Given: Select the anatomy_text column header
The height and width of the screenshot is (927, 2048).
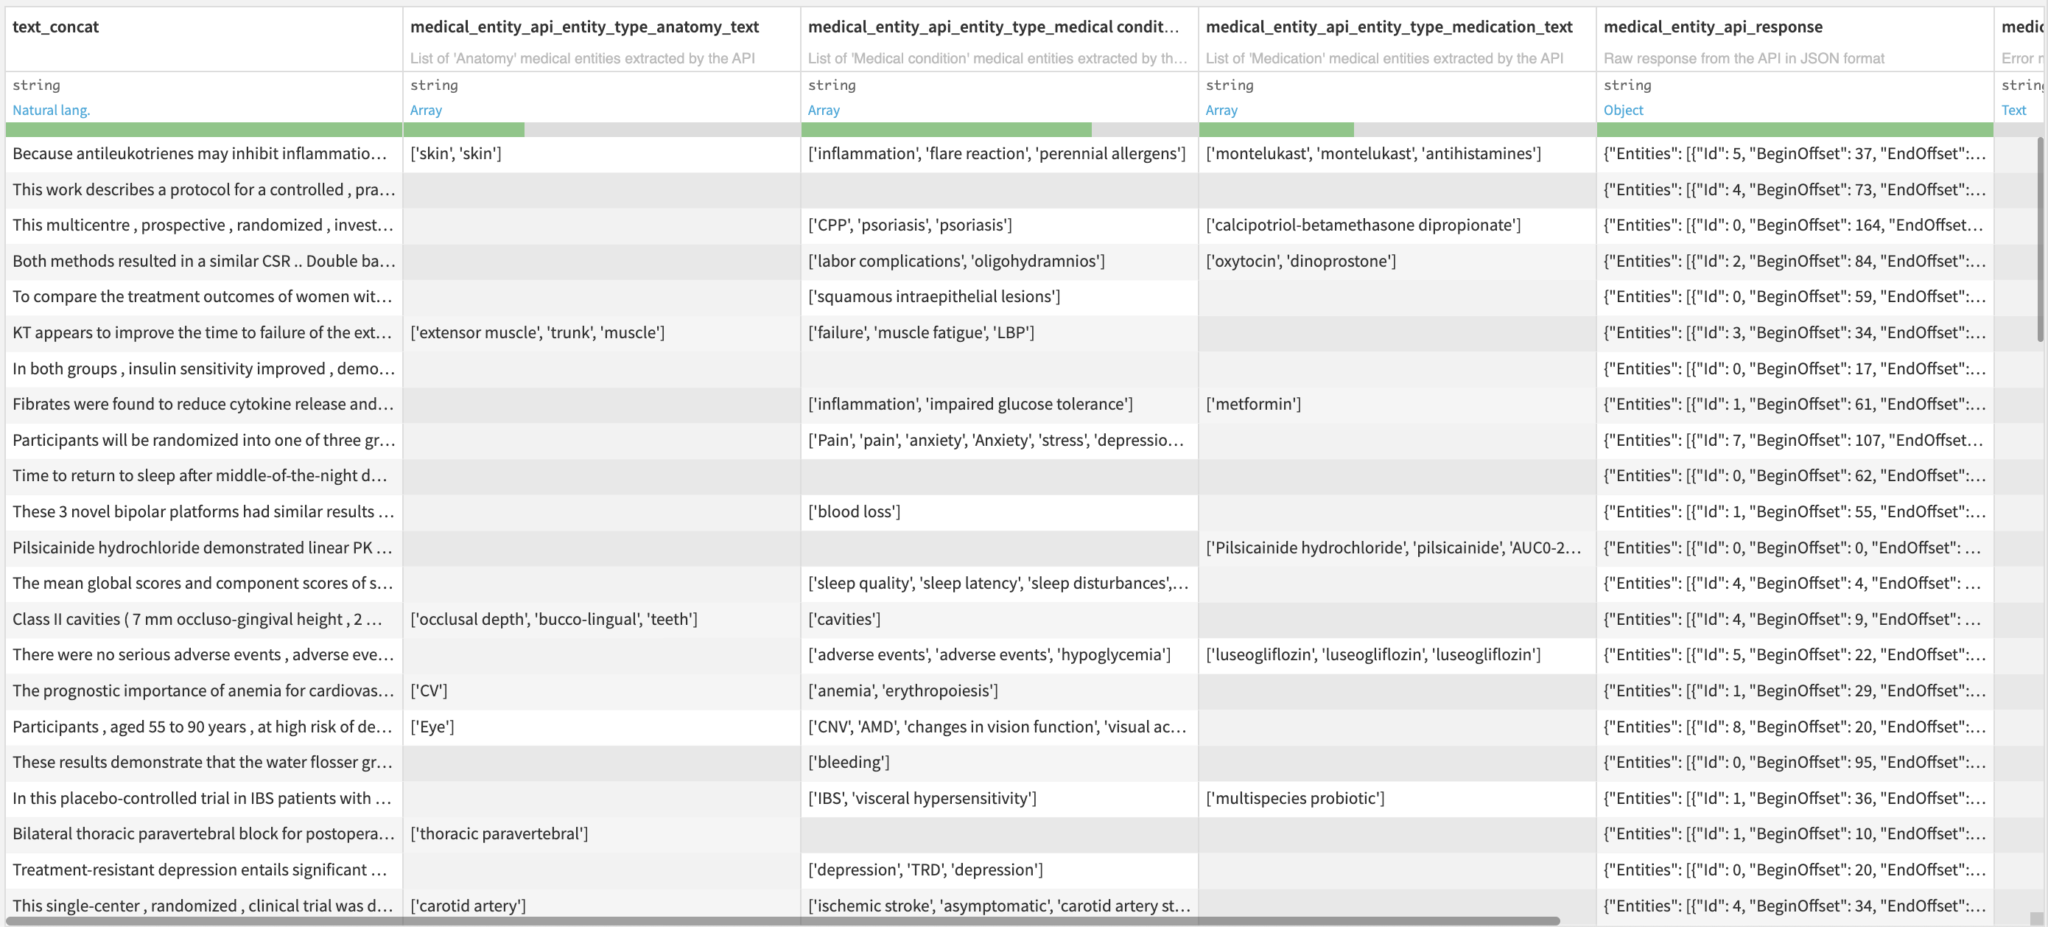Looking at the screenshot, I should click(x=600, y=27).
